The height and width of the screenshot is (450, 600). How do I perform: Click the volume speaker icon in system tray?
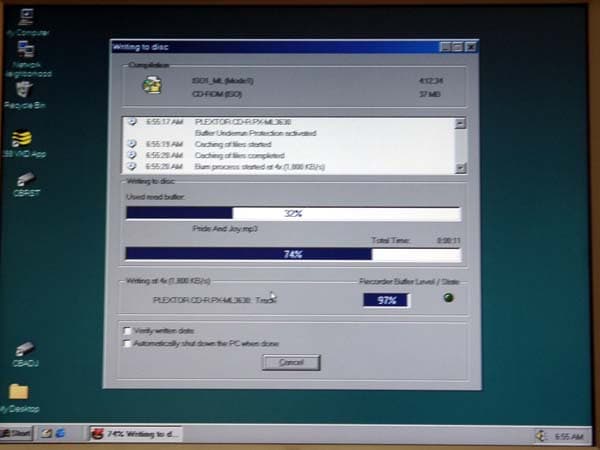540,436
